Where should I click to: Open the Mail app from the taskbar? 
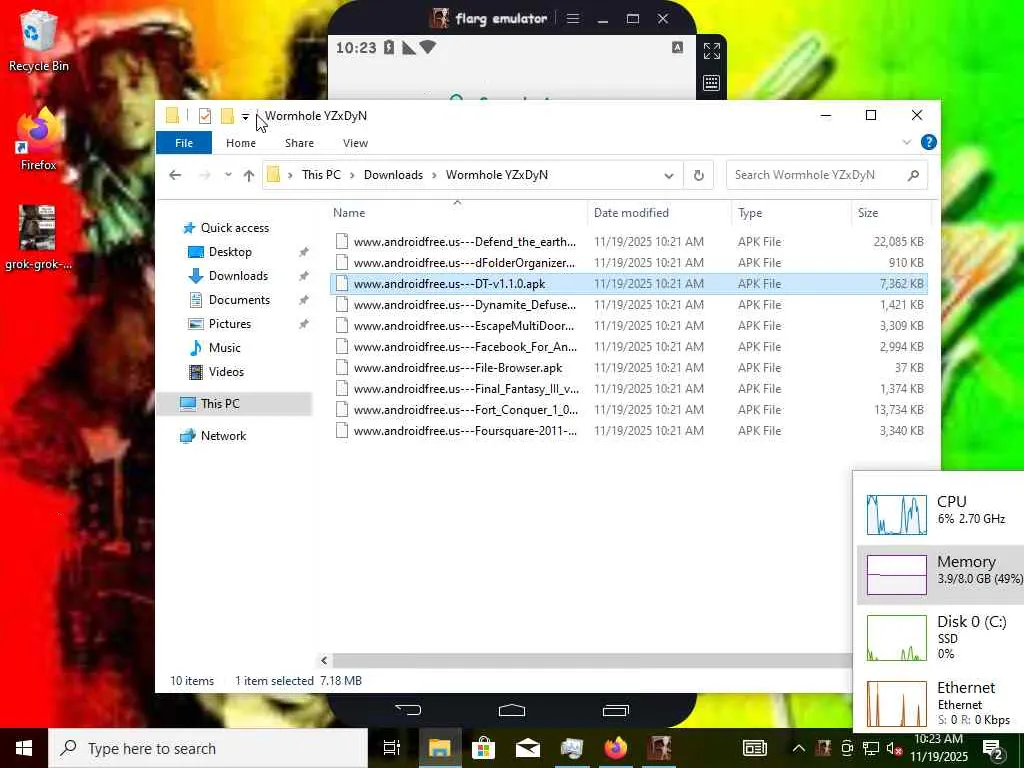[528, 748]
